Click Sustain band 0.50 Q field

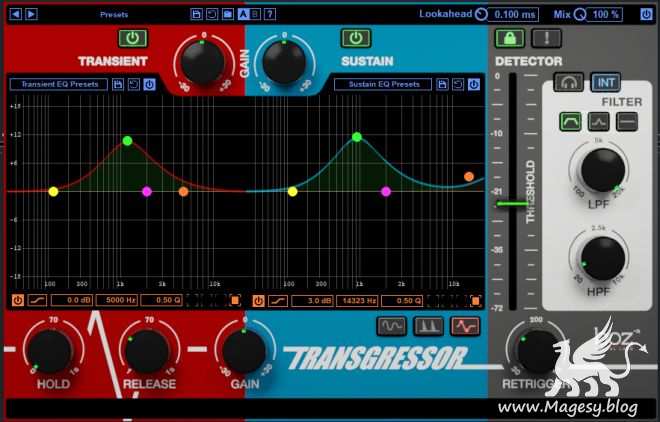pyautogui.click(x=402, y=301)
